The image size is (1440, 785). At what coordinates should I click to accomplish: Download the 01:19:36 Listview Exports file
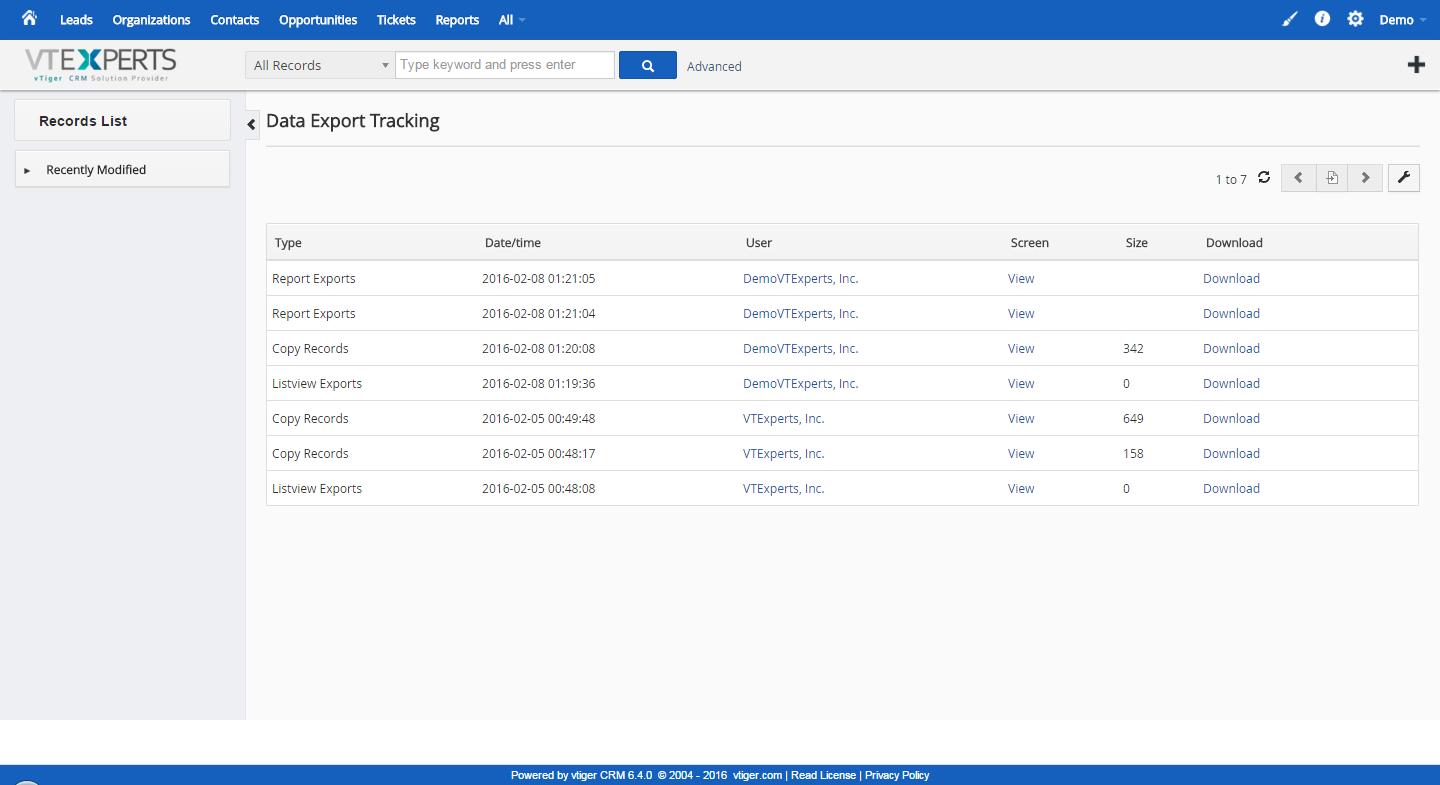click(x=1231, y=384)
